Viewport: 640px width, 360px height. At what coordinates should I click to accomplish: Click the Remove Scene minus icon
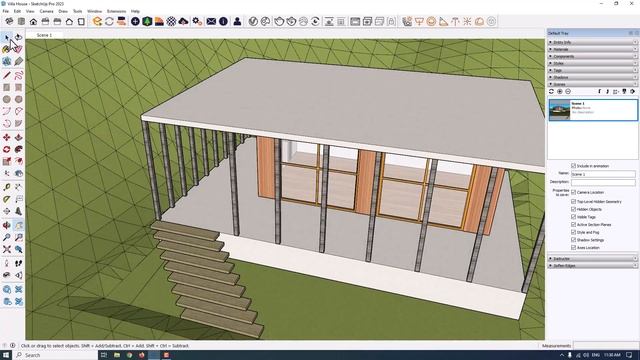pyautogui.click(x=567, y=92)
